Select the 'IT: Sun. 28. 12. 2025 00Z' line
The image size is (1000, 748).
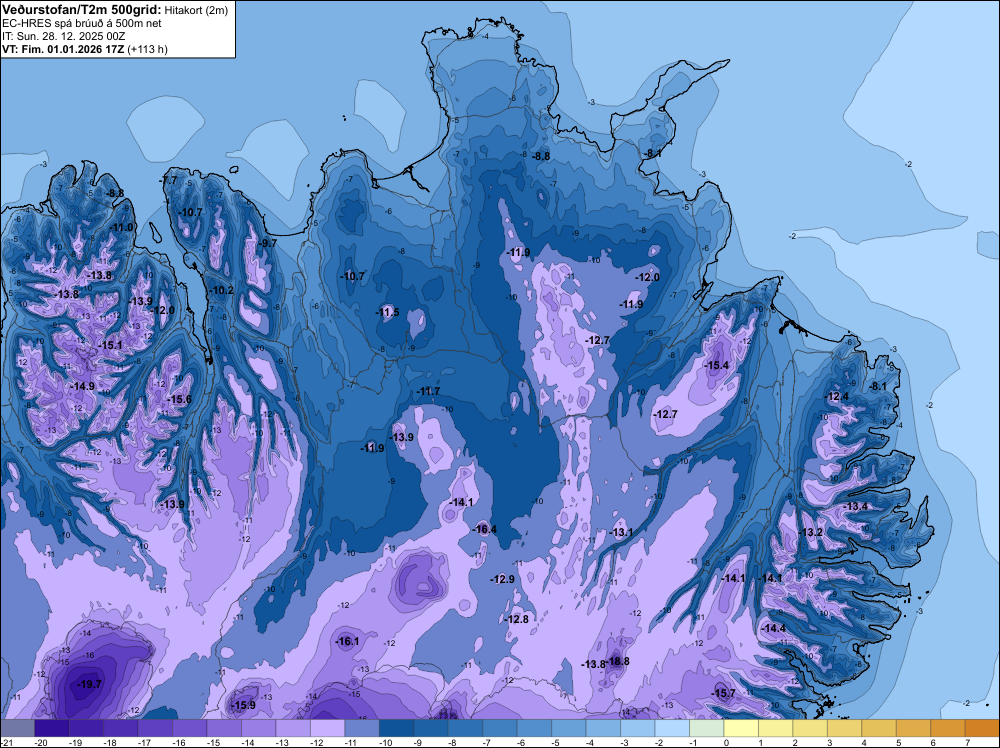(x=63, y=36)
